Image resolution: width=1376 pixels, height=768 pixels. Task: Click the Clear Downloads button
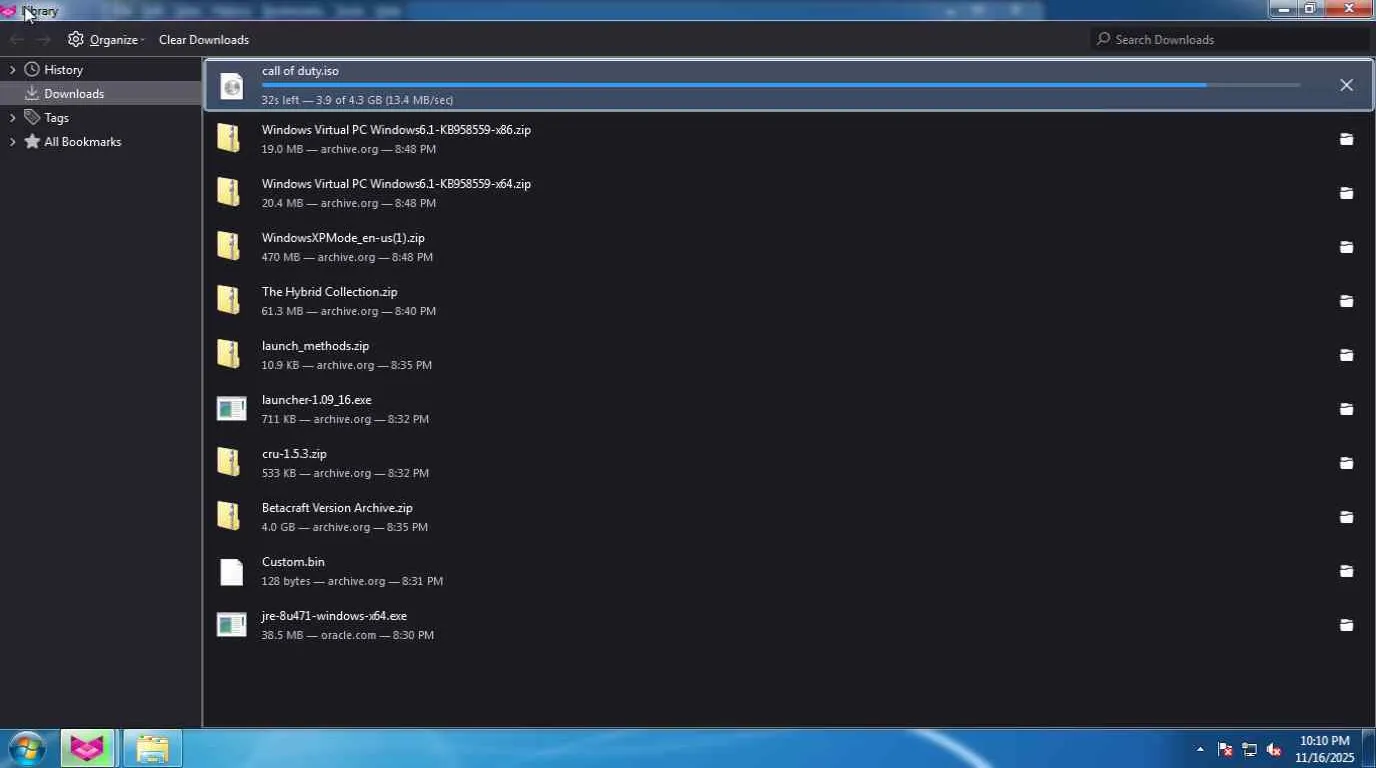pyautogui.click(x=204, y=40)
